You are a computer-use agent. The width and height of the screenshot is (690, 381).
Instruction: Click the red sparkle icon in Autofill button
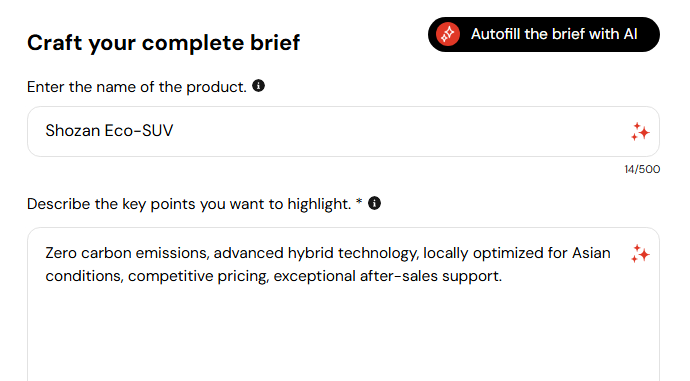[448, 34]
